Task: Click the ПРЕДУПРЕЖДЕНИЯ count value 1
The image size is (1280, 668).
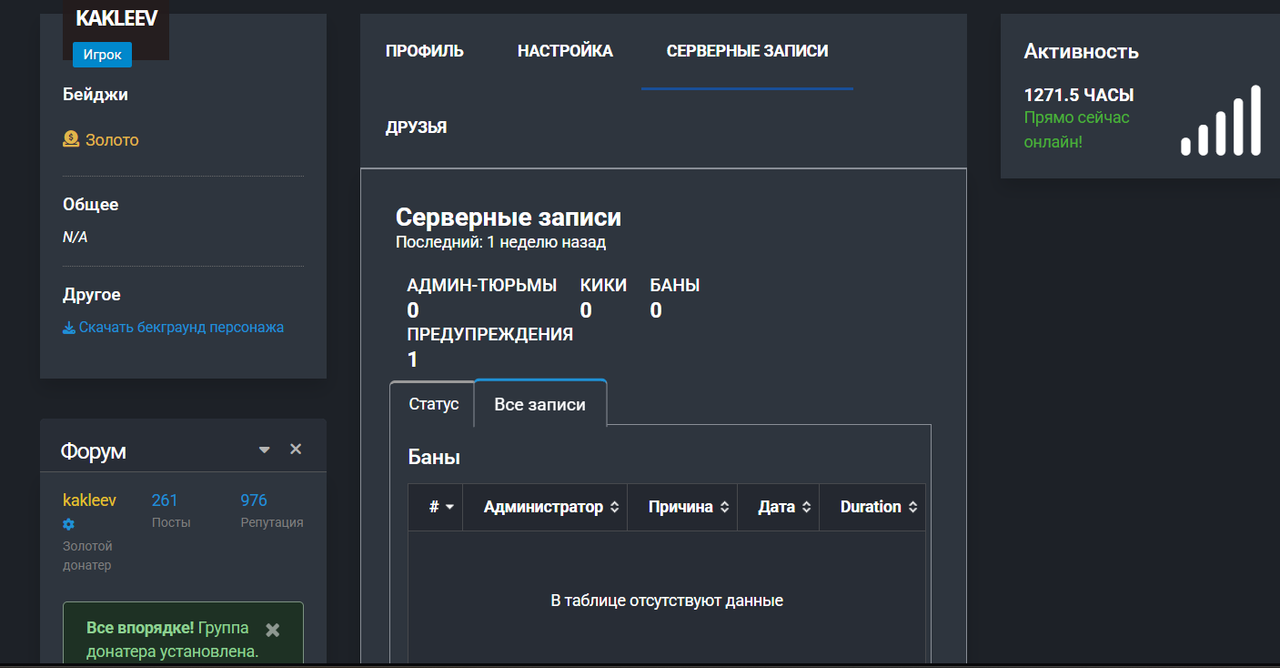Action: (412, 359)
